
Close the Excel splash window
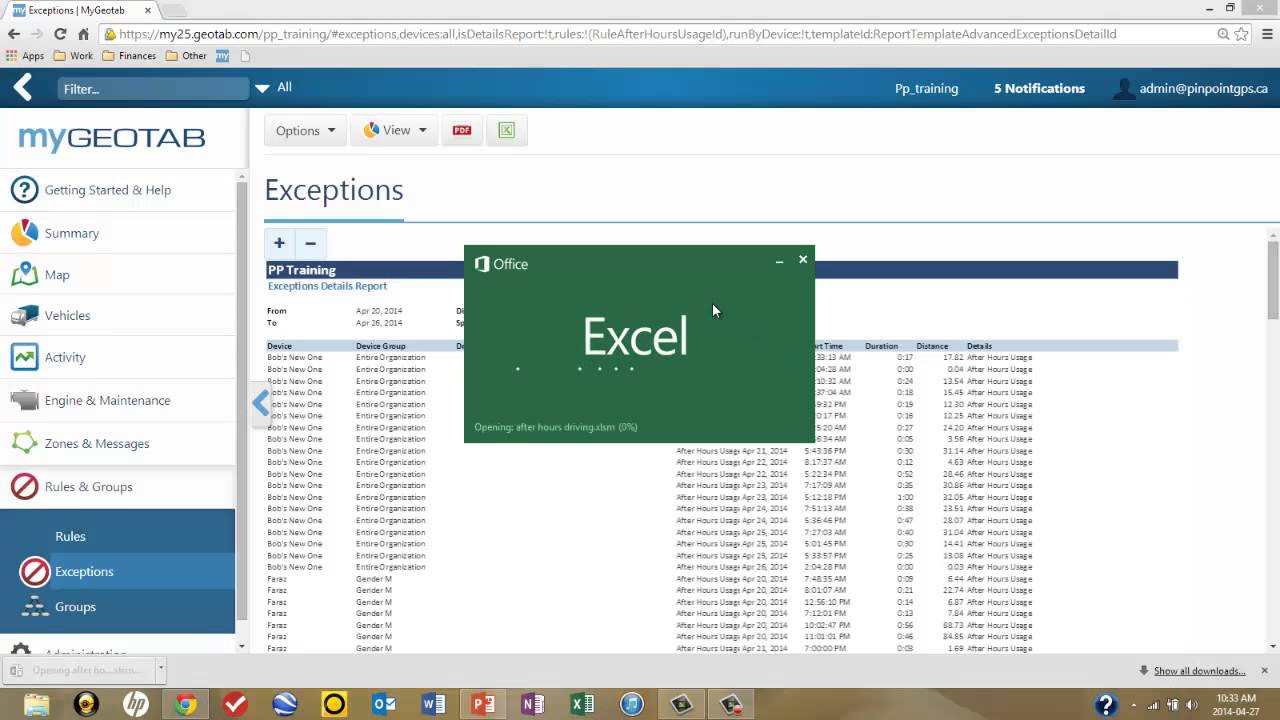(803, 259)
